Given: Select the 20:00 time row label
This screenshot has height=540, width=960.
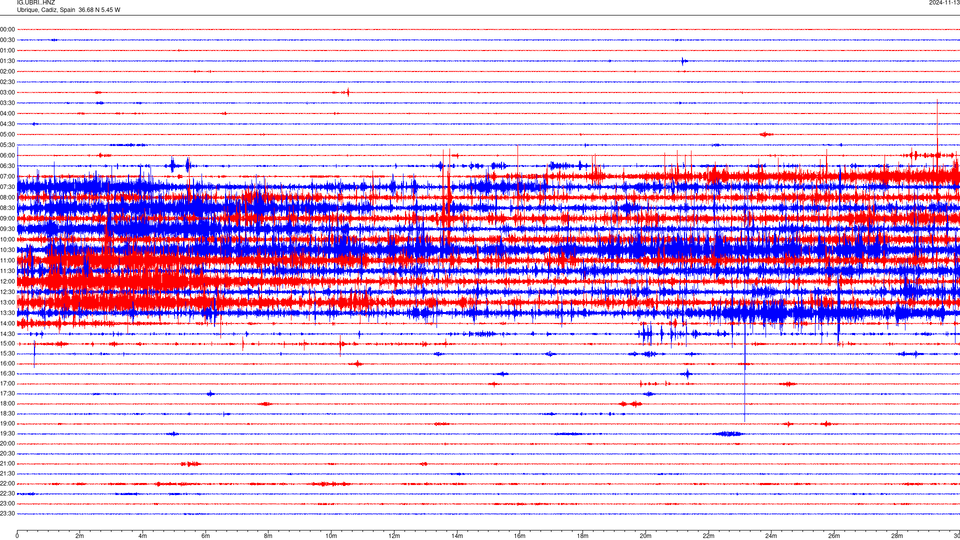Looking at the screenshot, I should click(7, 444).
